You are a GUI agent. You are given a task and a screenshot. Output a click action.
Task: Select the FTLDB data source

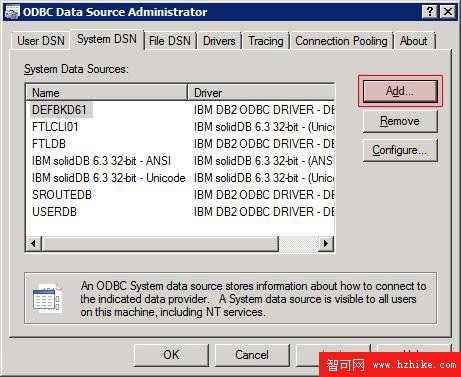(49, 144)
